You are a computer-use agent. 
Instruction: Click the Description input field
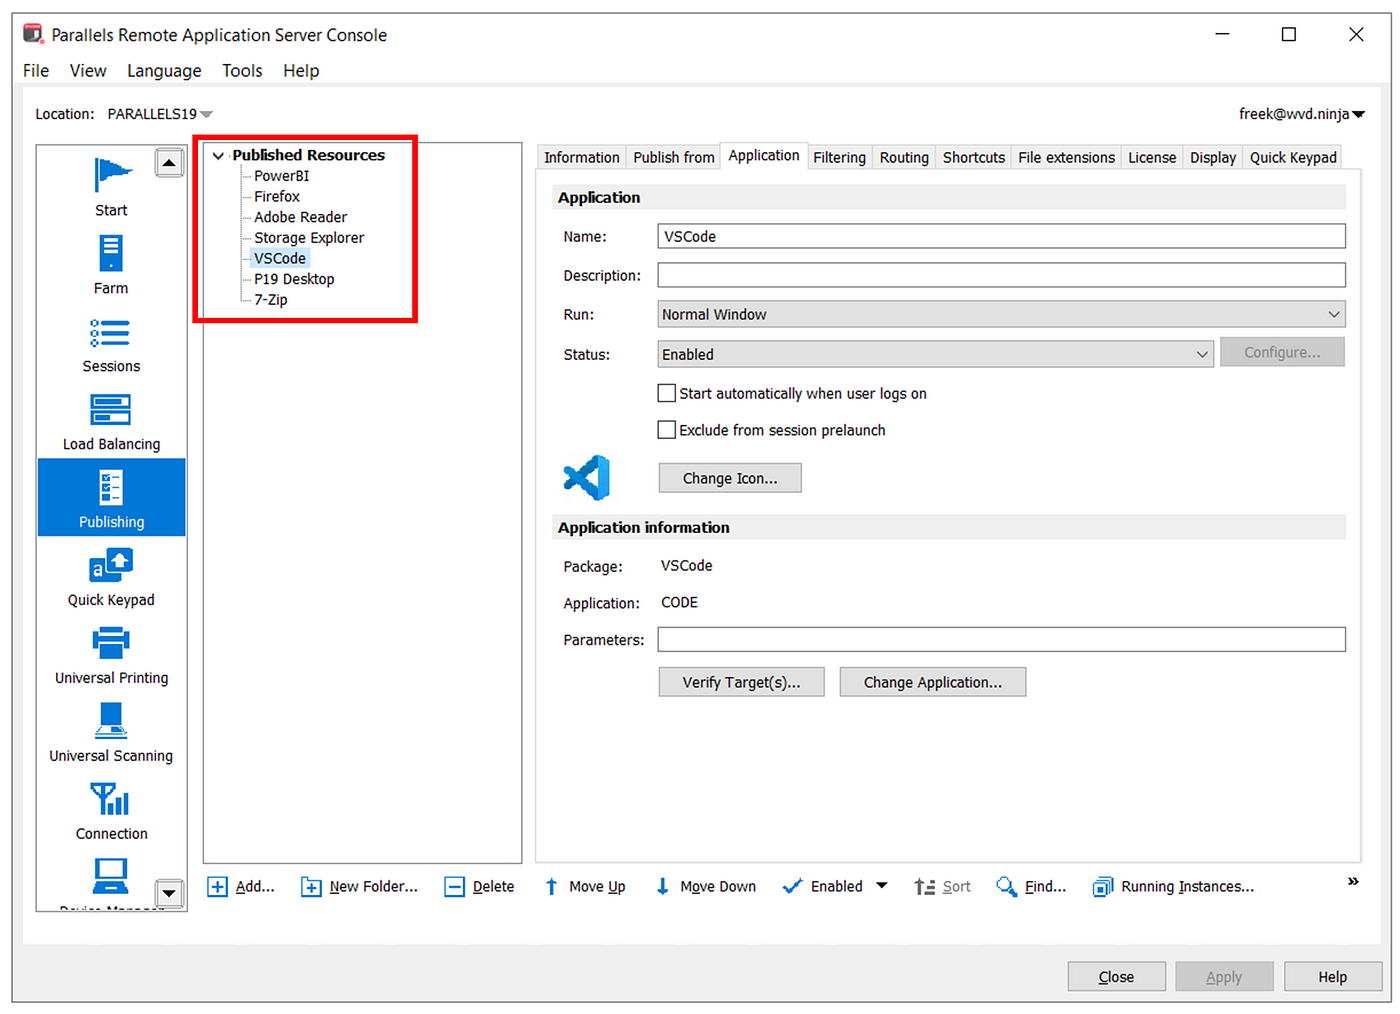click(1001, 275)
